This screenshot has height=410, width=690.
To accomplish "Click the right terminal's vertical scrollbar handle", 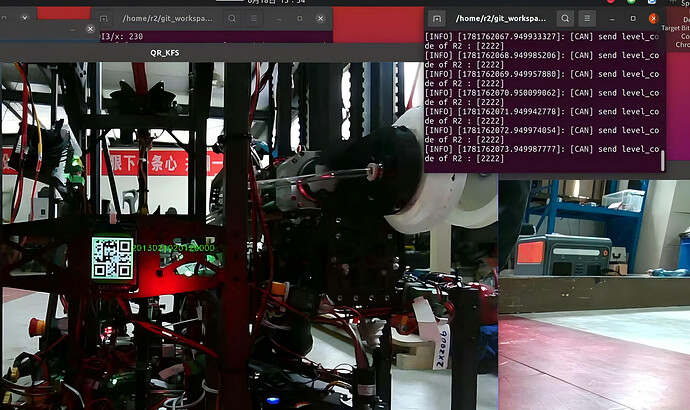I will pos(662,161).
